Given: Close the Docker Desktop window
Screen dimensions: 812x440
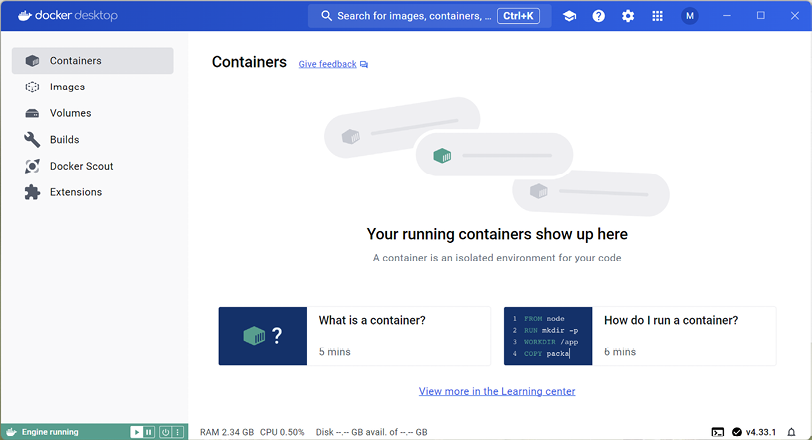Looking at the screenshot, I should pyautogui.click(x=794, y=16).
